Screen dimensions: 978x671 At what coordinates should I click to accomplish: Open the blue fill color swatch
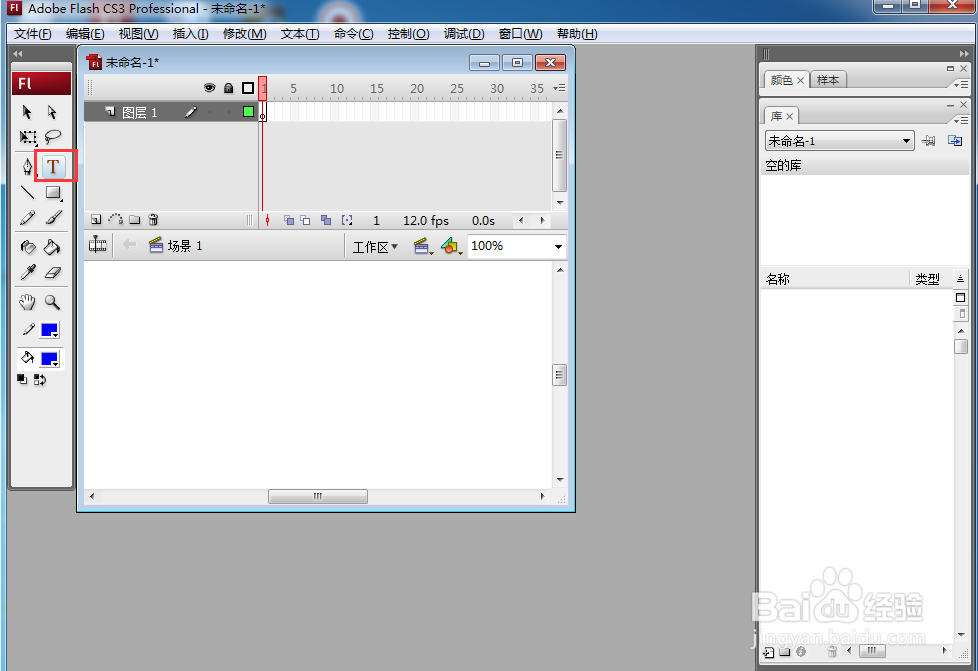[x=50, y=359]
